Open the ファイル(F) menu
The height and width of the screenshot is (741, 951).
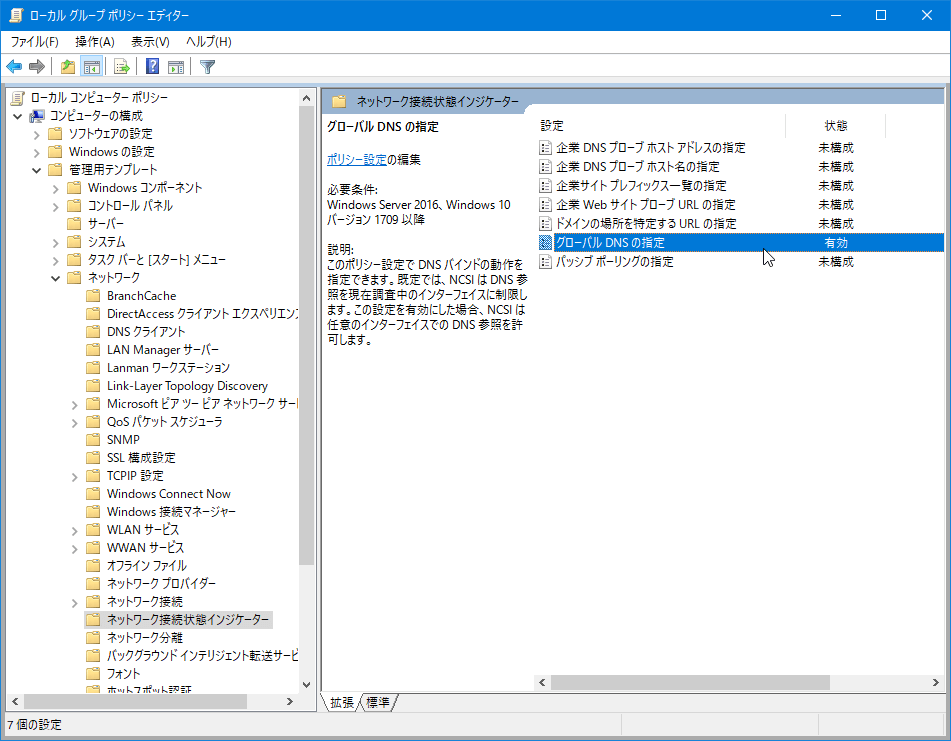tap(34, 41)
